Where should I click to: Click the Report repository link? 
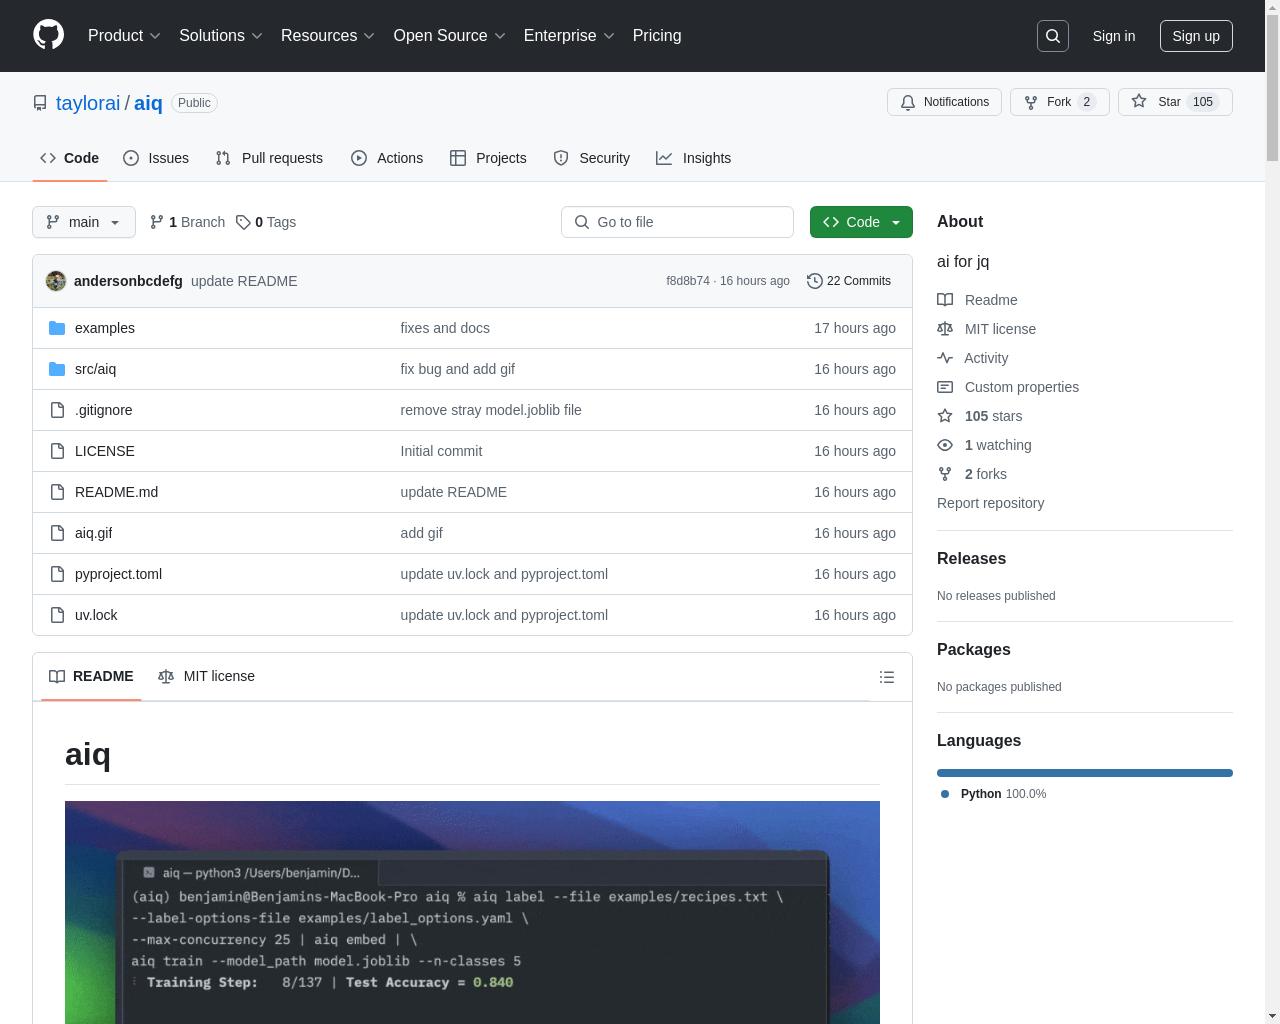[990, 503]
